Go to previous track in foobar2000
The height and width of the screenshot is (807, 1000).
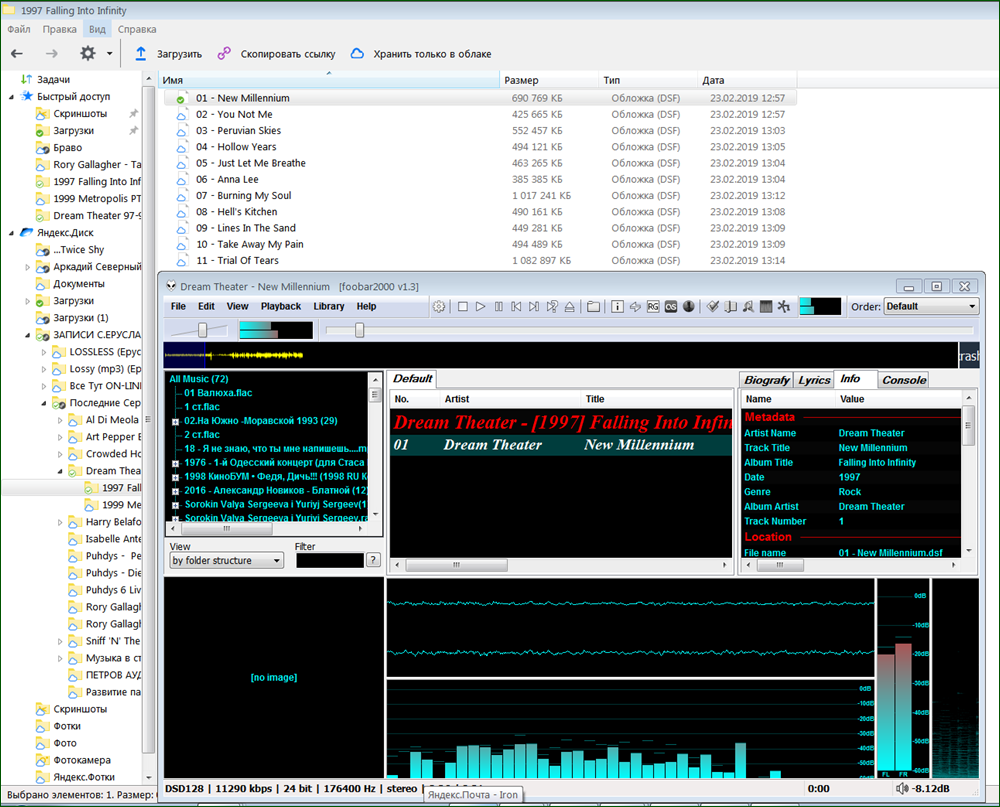pos(517,307)
